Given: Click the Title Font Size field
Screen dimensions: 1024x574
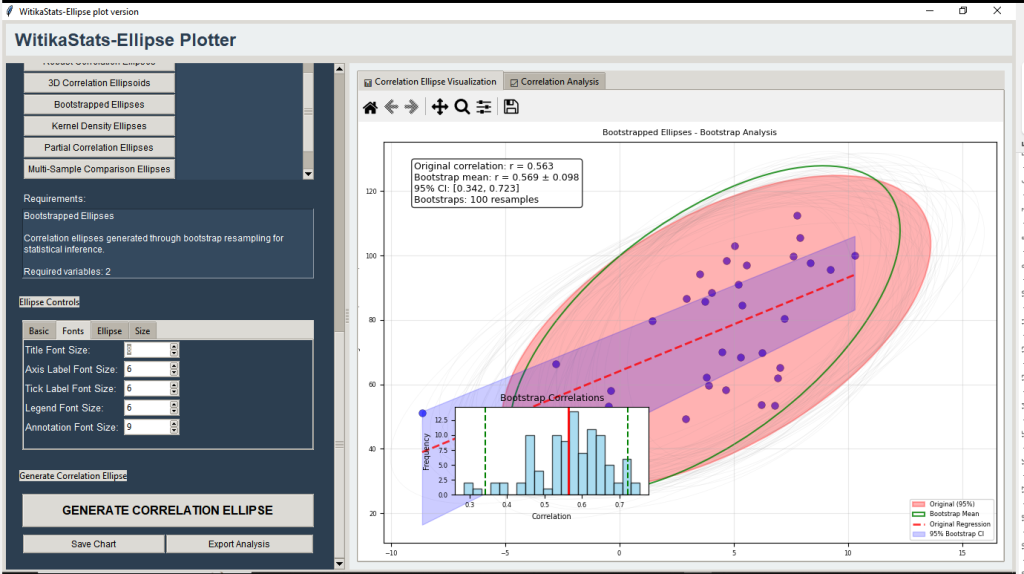Looking at the screenshot, I should pyautogui.click(x=147, y=350).
